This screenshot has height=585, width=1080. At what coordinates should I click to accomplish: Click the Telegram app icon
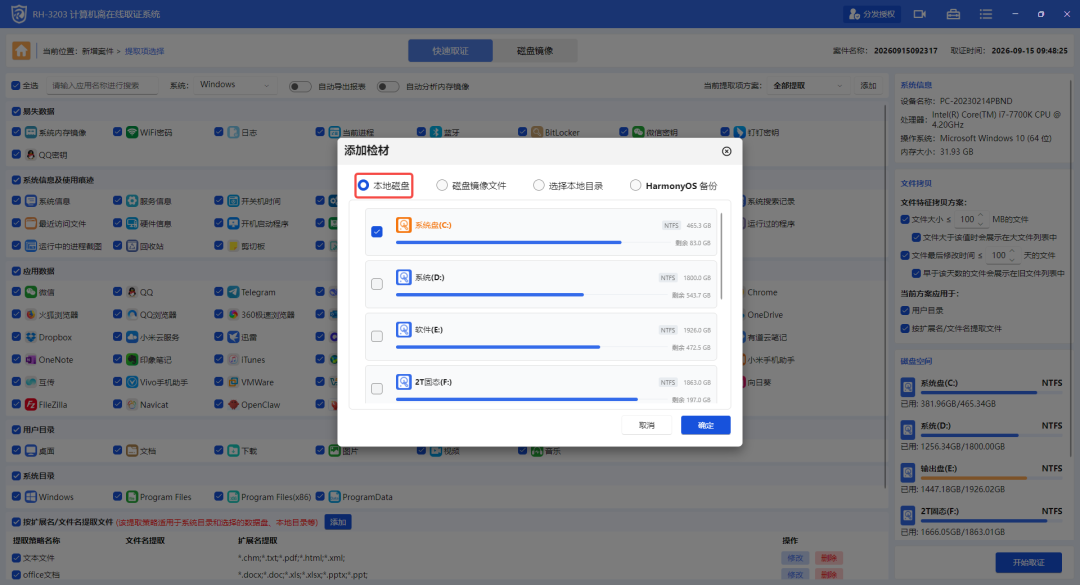[233, 292]
